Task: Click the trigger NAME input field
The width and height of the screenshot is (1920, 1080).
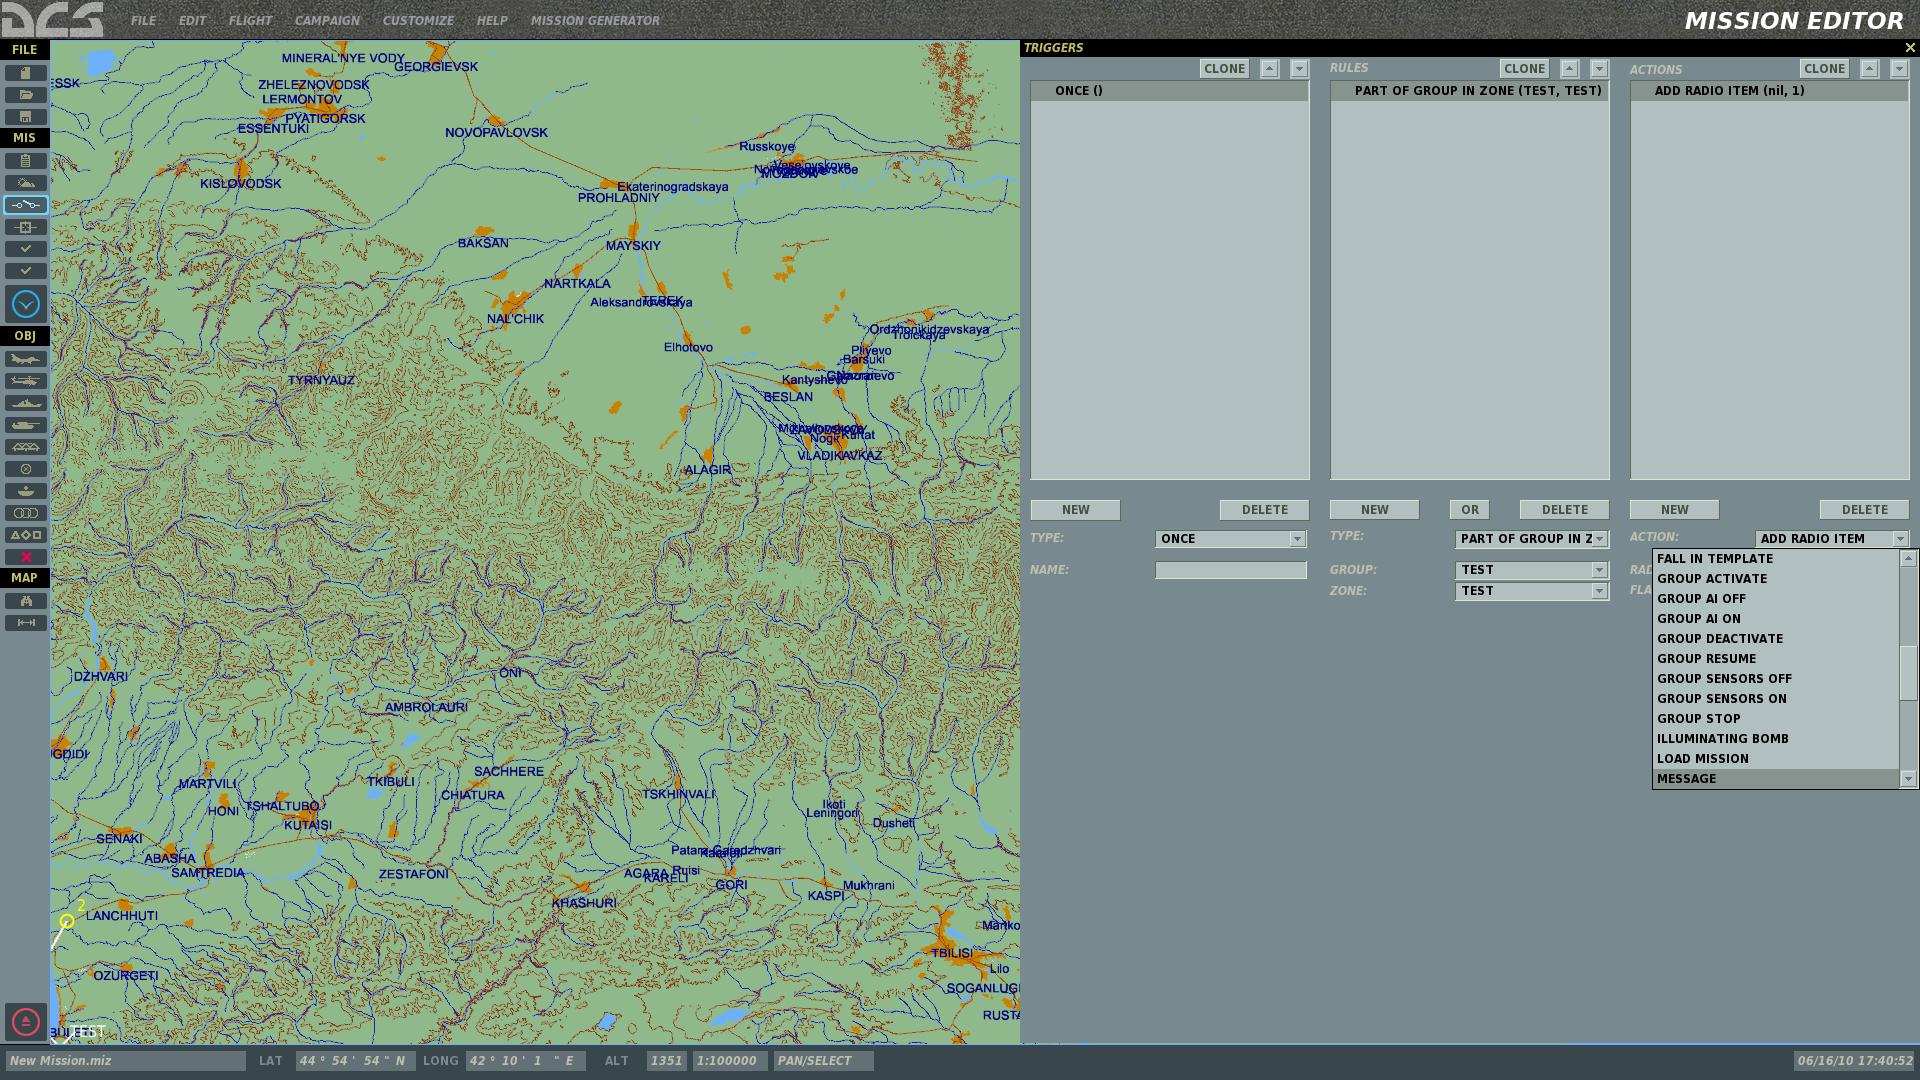Action: tap(1230, 570)
